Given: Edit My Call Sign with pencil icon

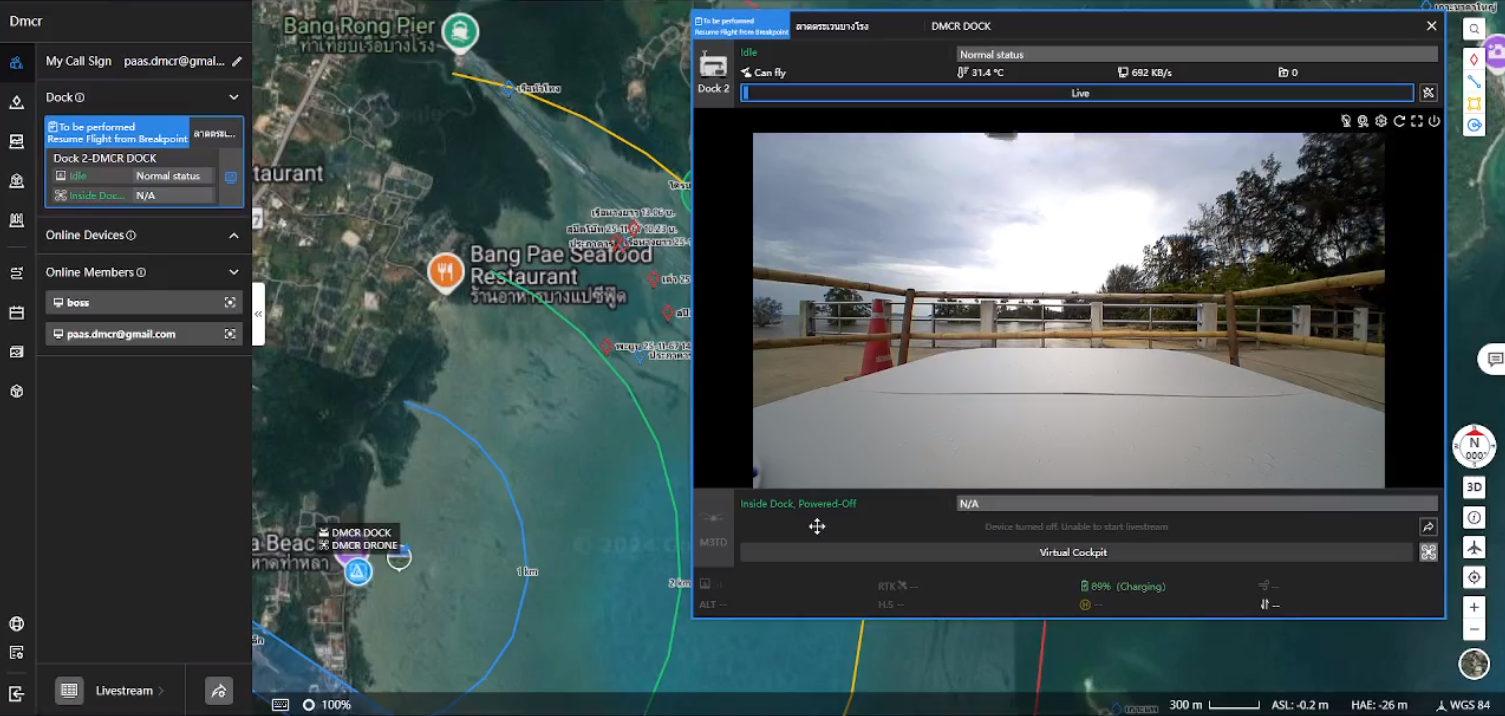Looking at the screenshot, I should click(x=237, y=61).
